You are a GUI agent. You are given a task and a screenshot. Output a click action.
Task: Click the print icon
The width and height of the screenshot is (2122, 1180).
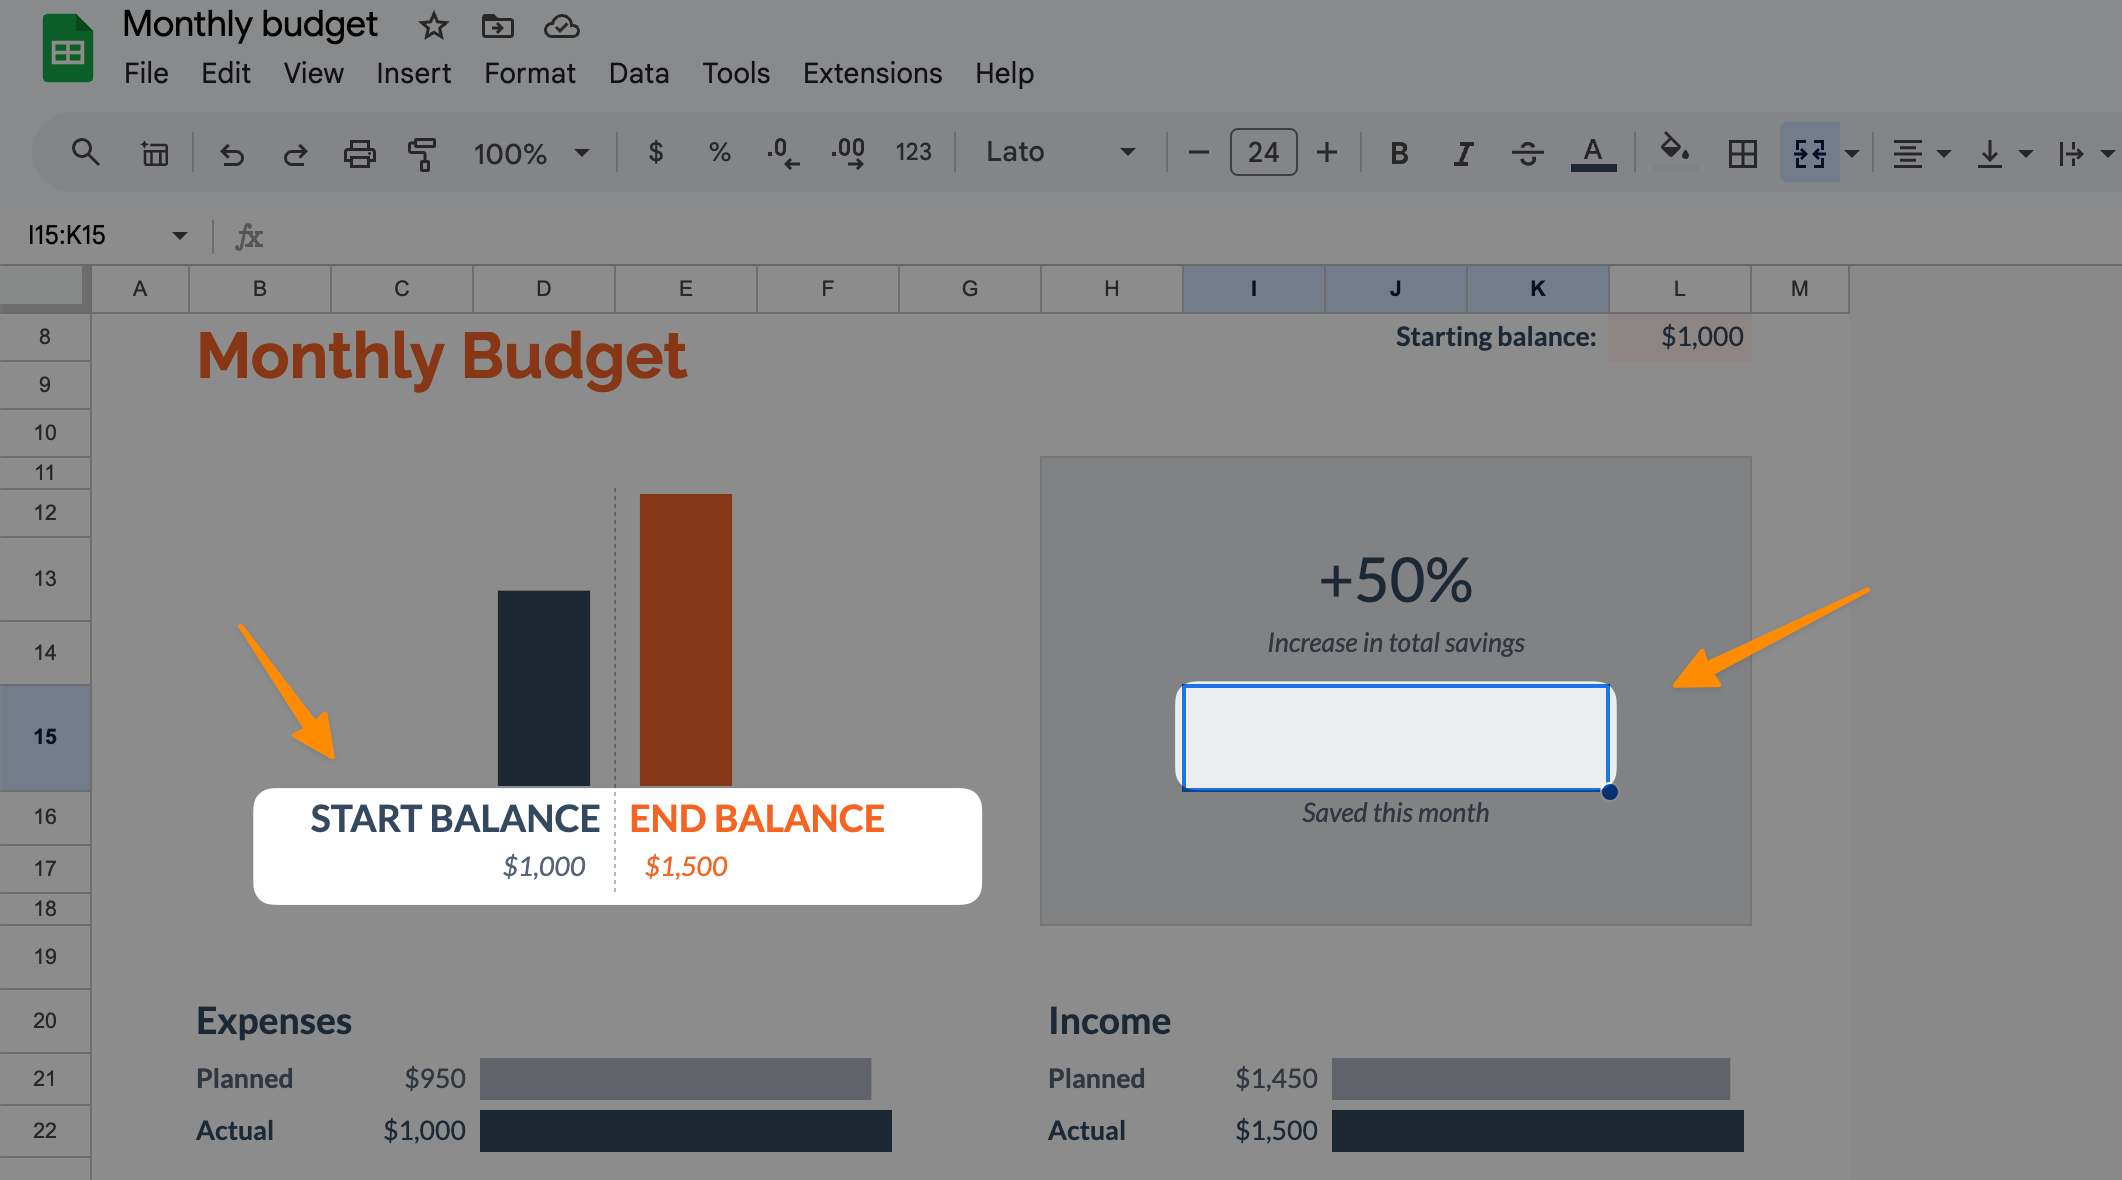click(359, 154)
